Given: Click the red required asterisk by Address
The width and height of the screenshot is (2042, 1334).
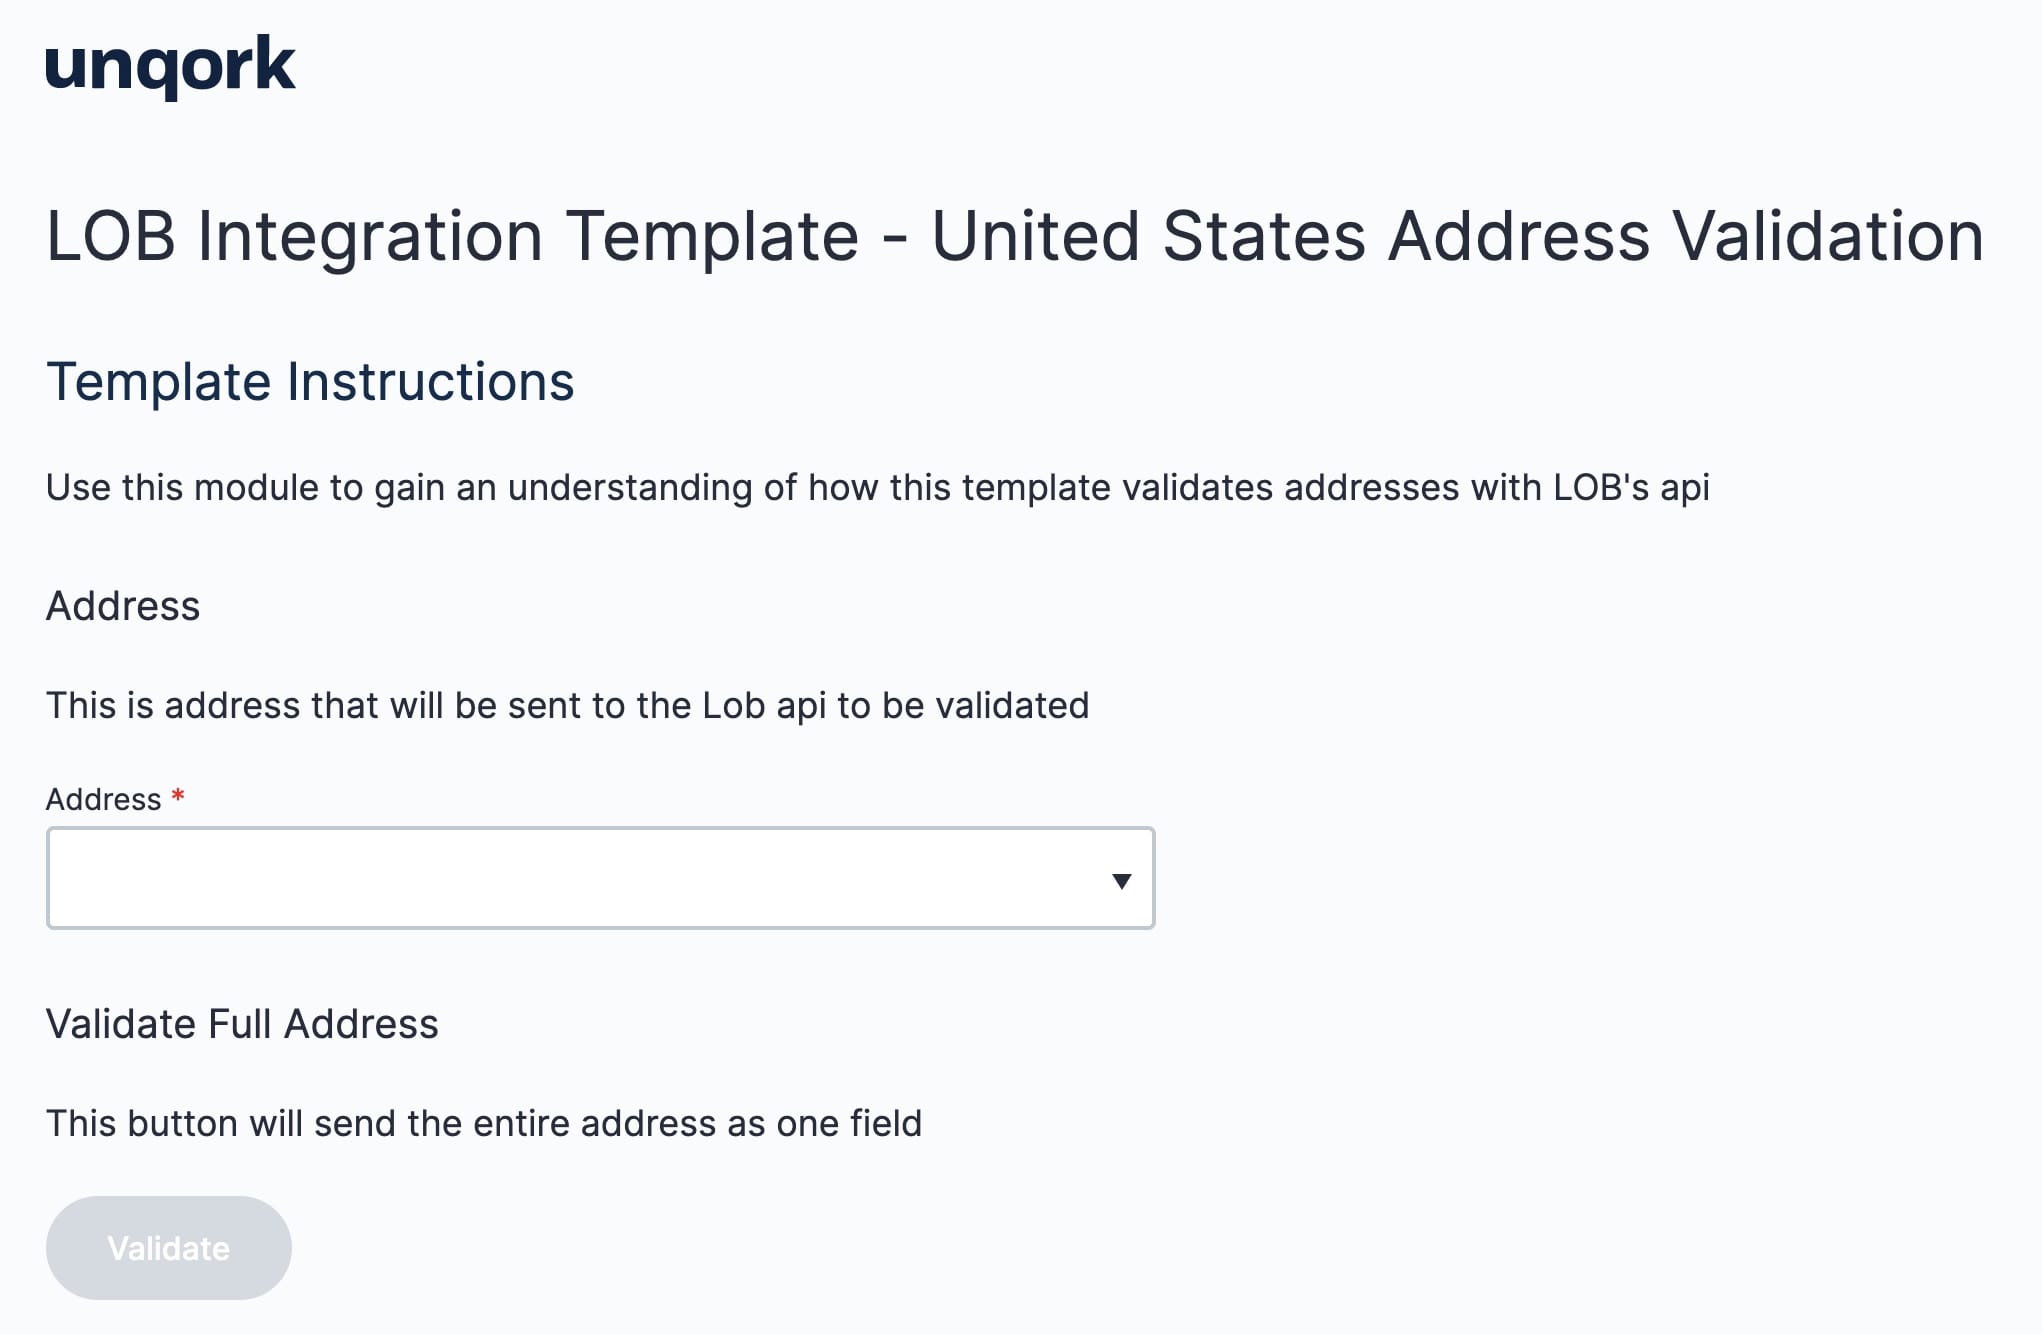Looking at the screenshot, I should [178, 796].
